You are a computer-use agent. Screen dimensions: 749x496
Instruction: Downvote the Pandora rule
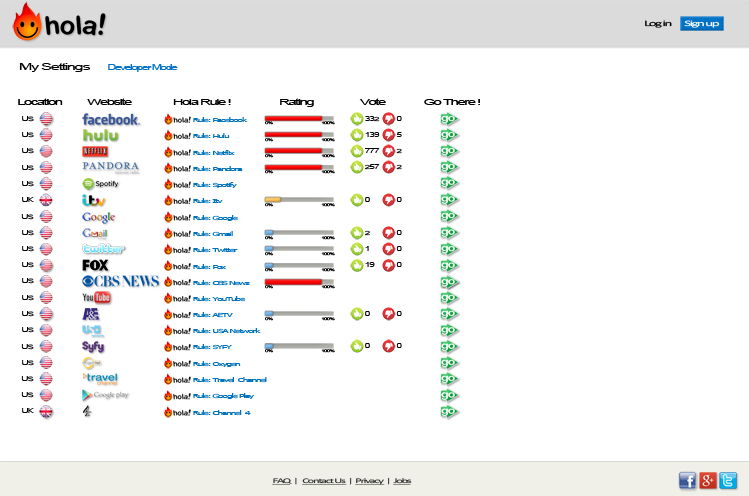(x=388, y=167)
